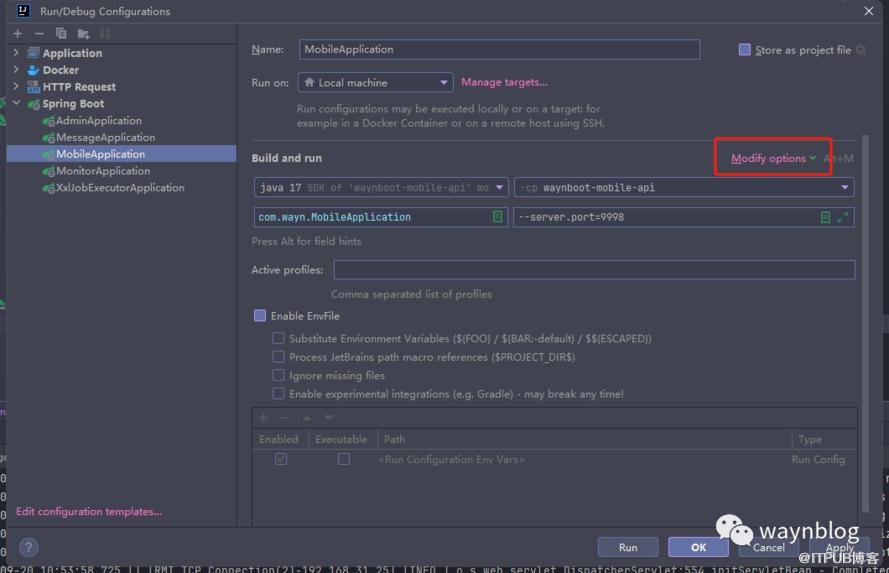
Task: Click the insert macro icon in main class field
Action: pyautogui.click(x=497, y=217)
